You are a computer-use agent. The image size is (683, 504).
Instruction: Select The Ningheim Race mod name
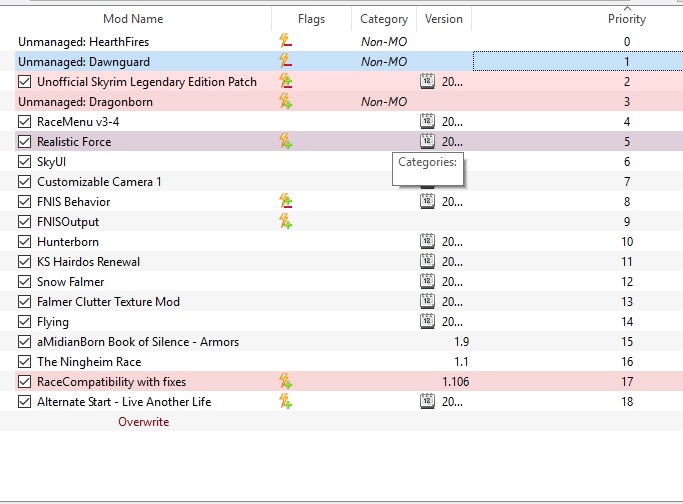(x=89, y=362)
